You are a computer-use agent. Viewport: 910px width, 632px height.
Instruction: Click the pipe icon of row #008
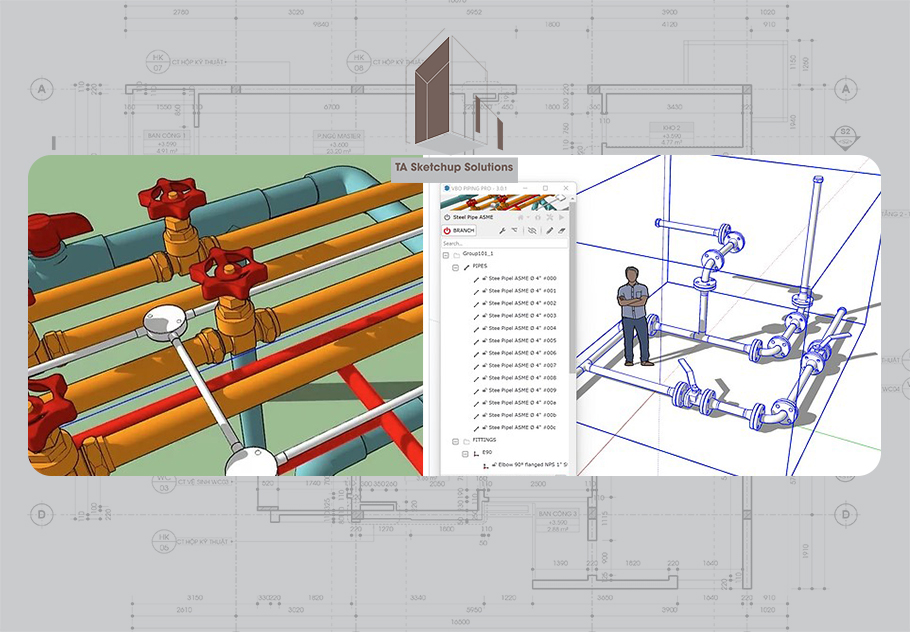click(476, 378)
